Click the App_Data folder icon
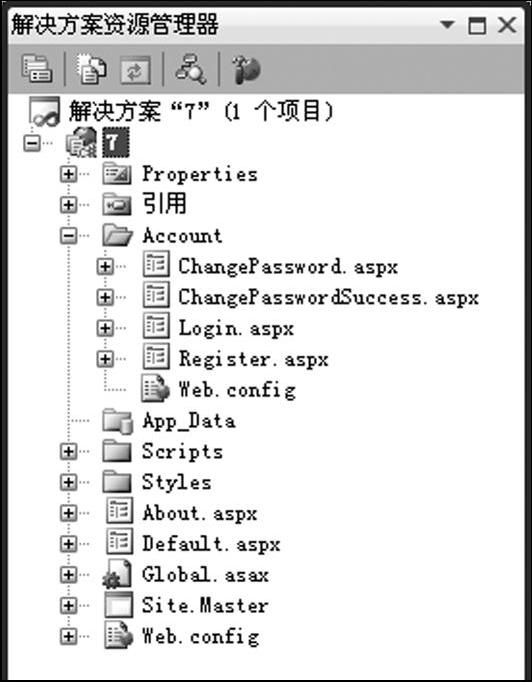Image resolution: width=532 pixels, height=682 pixels. point(117,421)
